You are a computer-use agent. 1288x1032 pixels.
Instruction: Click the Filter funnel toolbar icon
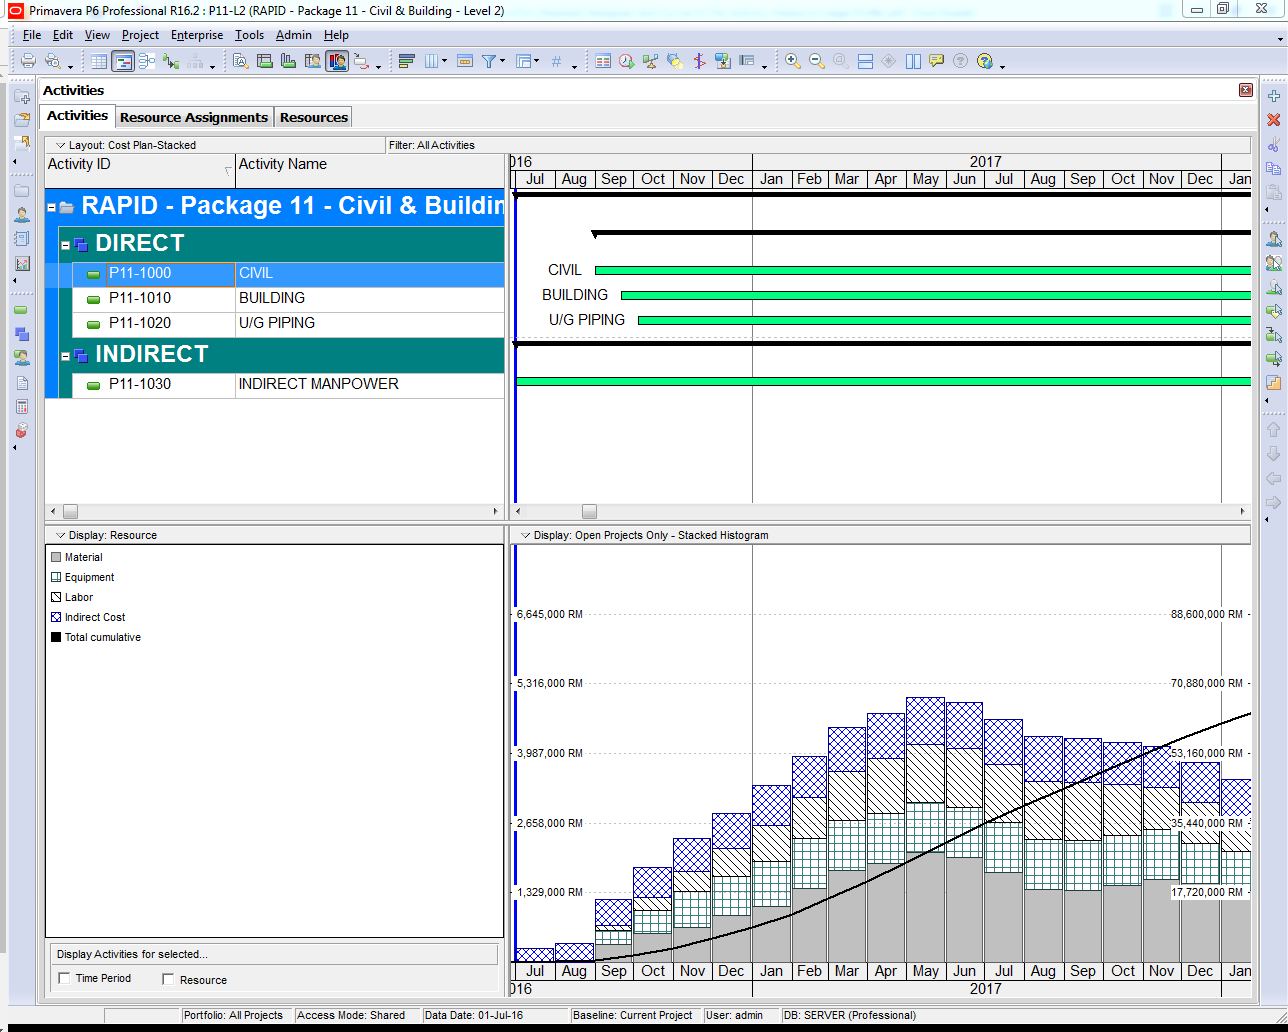click(489, 61)
